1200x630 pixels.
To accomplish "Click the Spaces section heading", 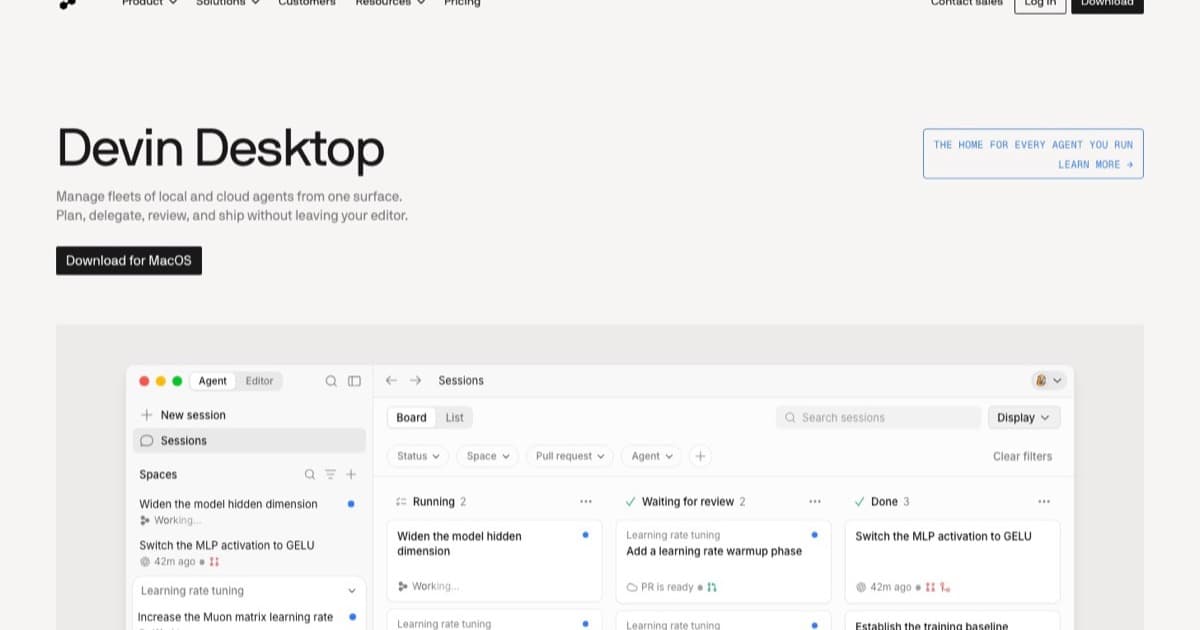I will tap(158, 475).
